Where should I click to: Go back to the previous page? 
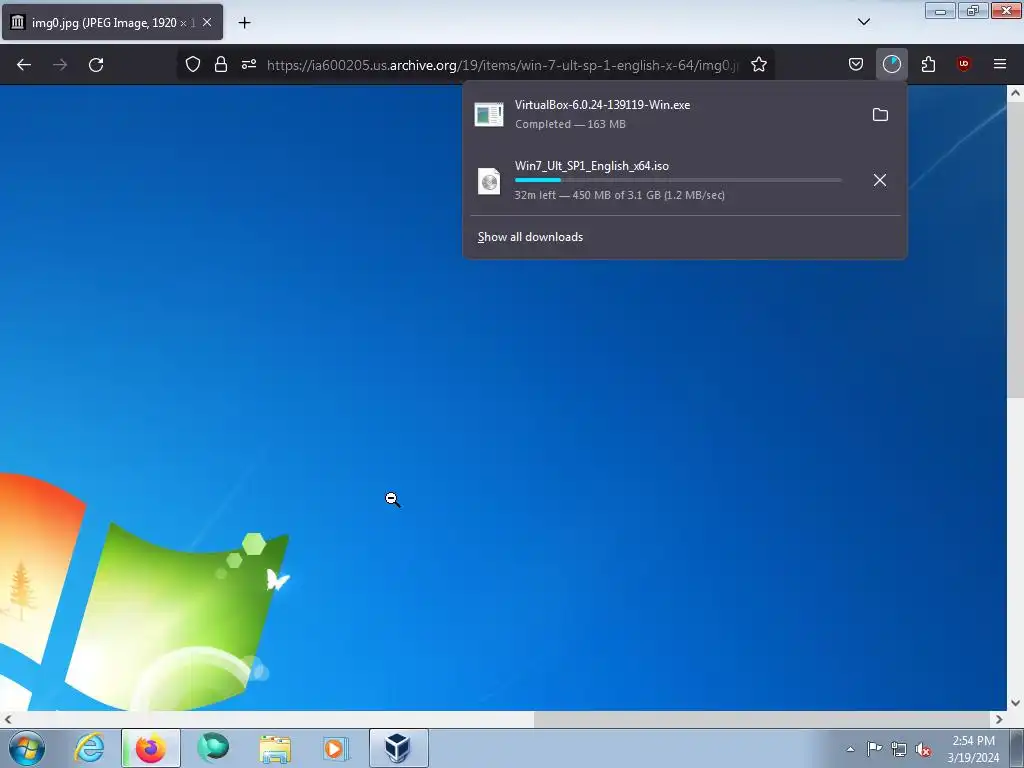tap(24, 65)
